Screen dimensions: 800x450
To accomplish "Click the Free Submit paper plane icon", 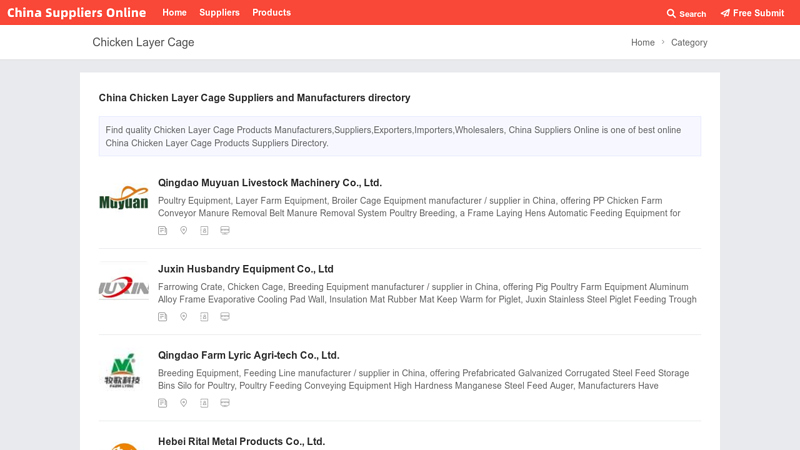I will click(725, 13).
